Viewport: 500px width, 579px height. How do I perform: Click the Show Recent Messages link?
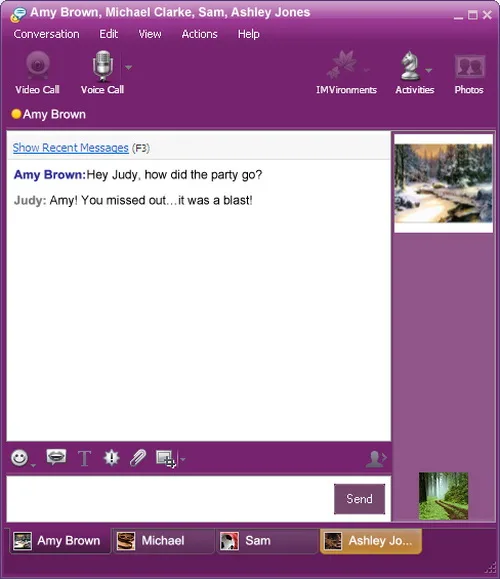(x=71, y=148)
